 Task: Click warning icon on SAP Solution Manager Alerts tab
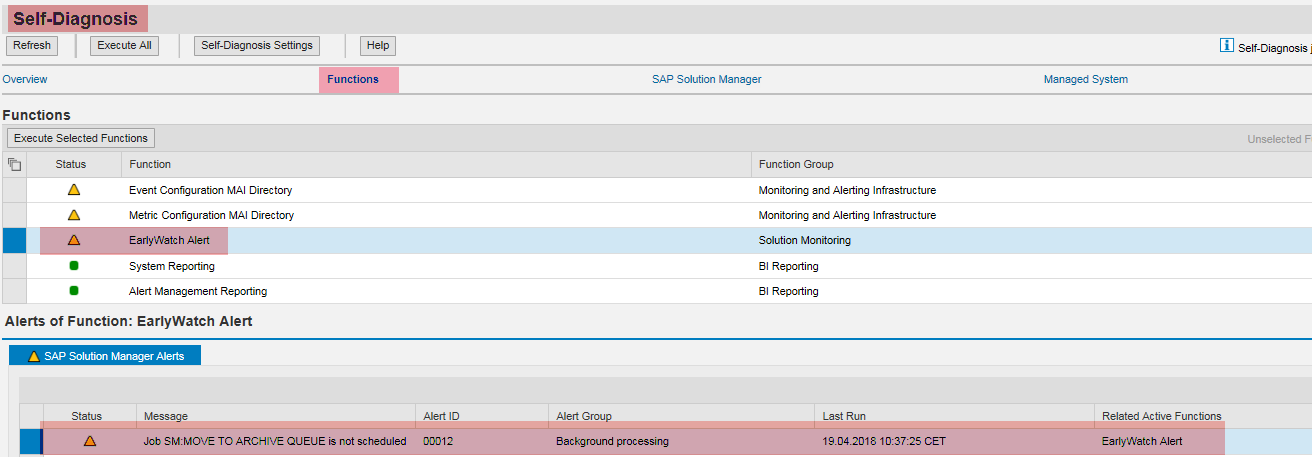coord(34,356)
